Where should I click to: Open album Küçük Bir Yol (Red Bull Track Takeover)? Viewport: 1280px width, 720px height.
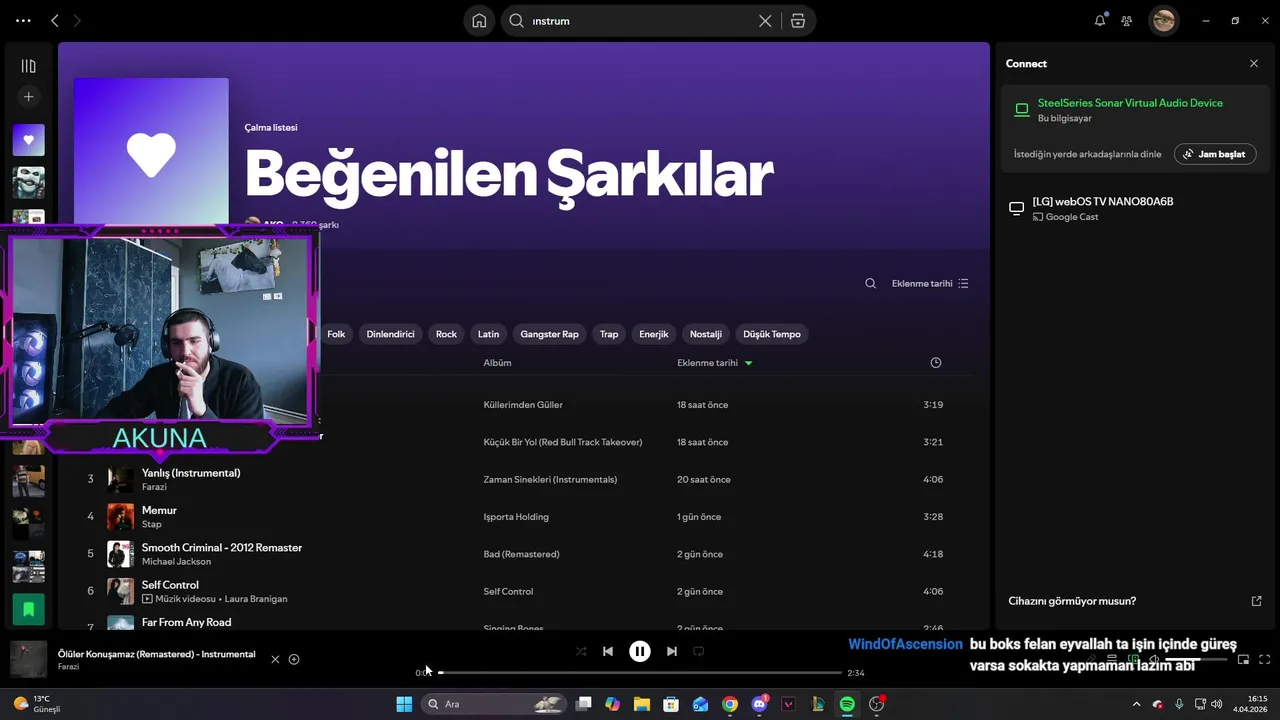563,442
